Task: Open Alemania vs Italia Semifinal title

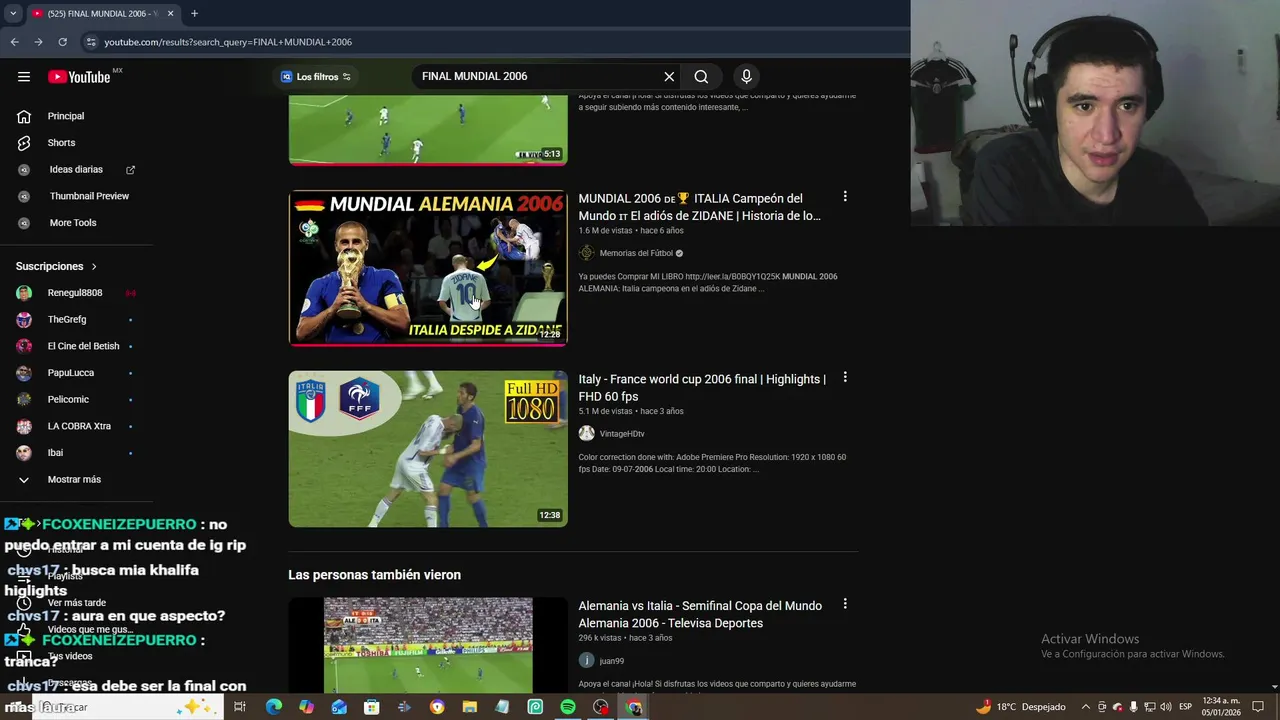Action: pos(700,614)
